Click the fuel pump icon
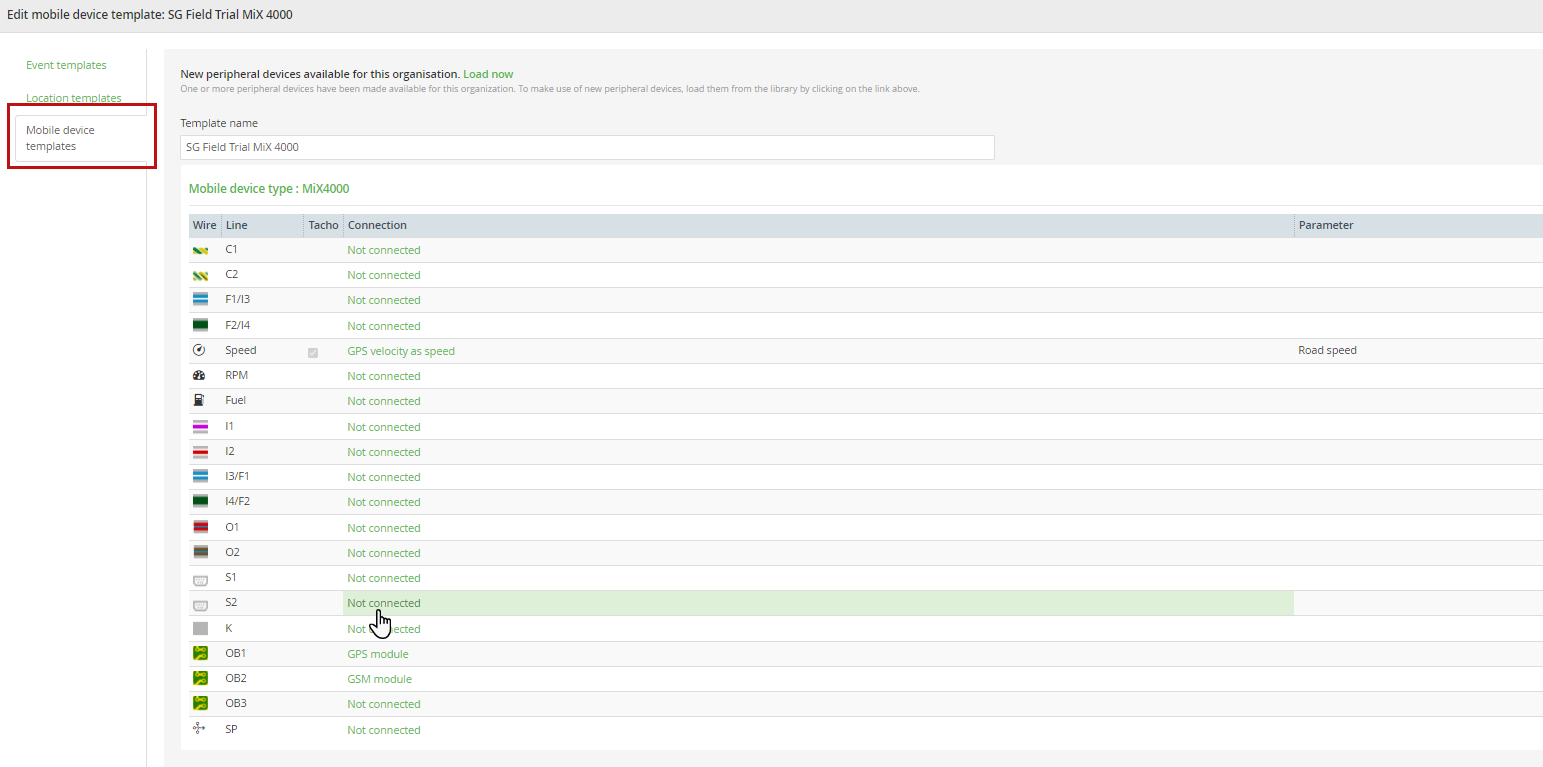This screenshot has width=1543, height=767. tap(199, 400)
